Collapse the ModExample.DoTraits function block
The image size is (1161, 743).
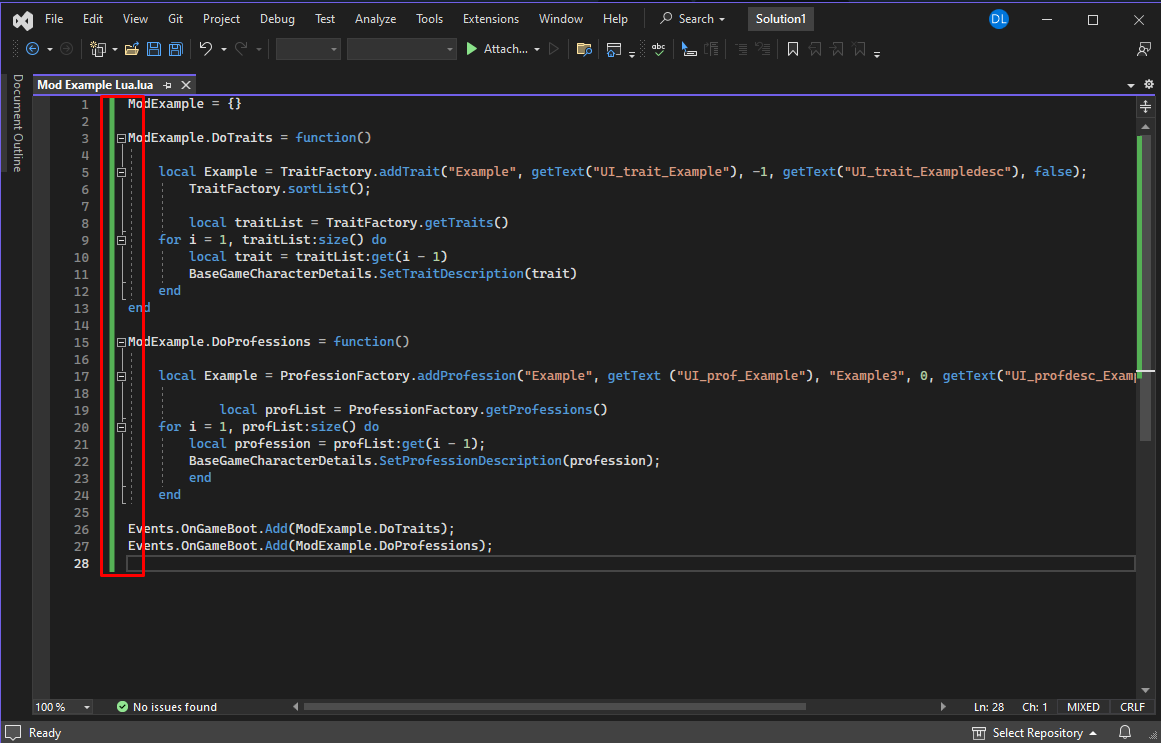[121, 138]
